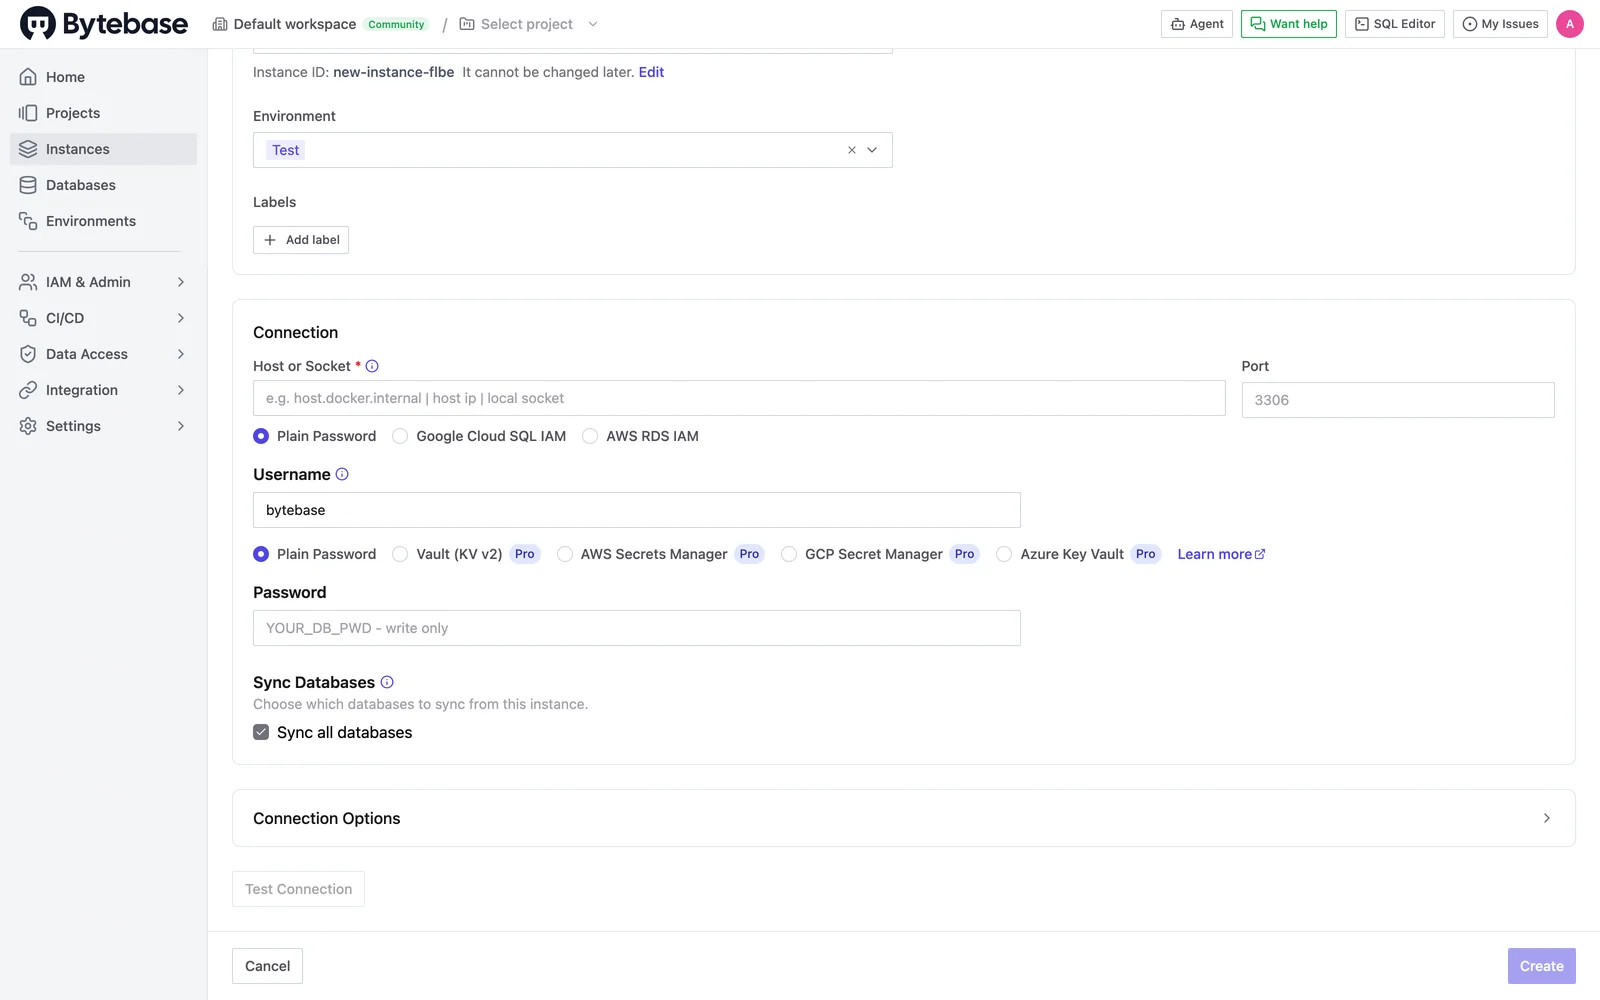Viewport: 1600px width, 1000px height.
Task: Select Plain Password secret storage option
Action: tap(261, 554)
